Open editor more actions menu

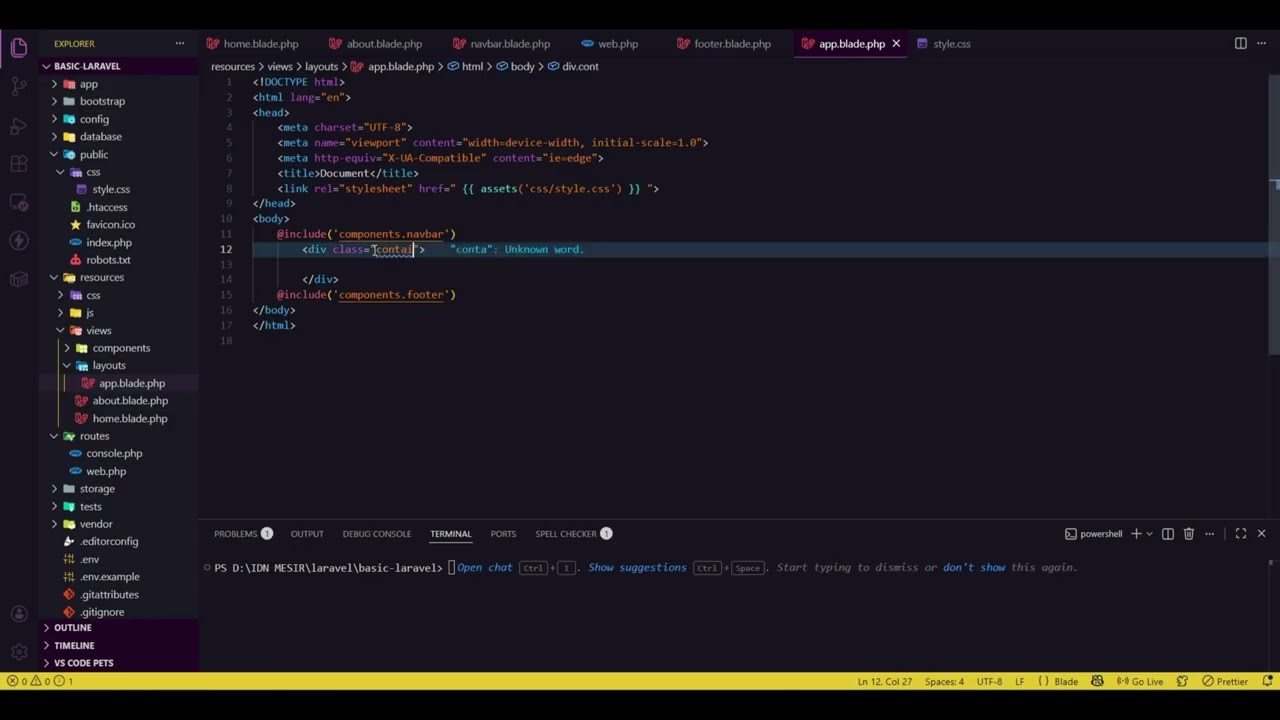pyautogui.click(x=1262, y=43)
